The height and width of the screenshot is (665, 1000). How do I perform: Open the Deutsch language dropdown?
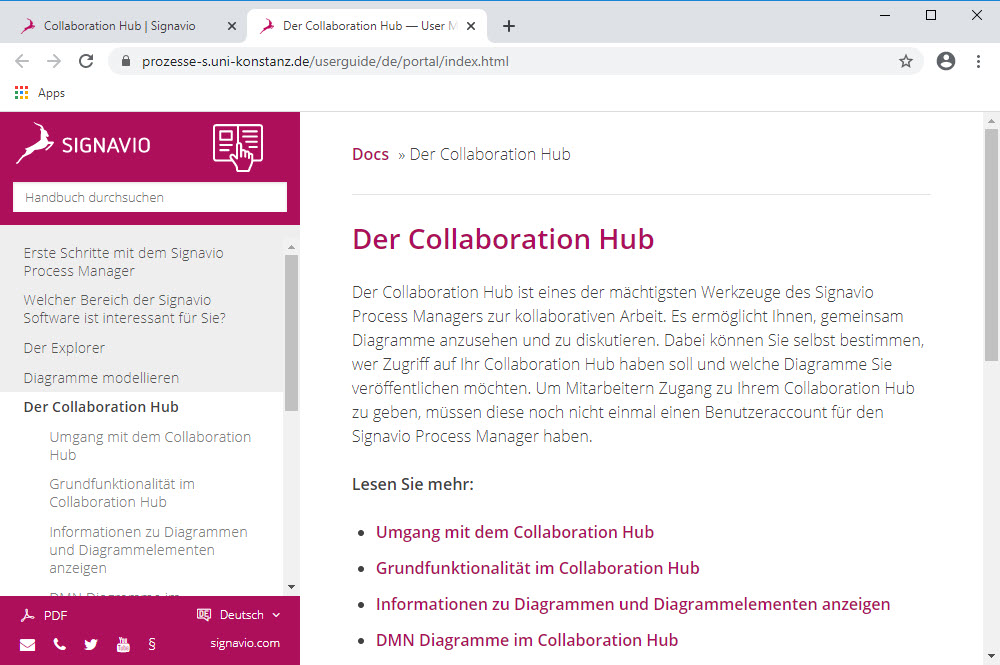pos(239,615)
